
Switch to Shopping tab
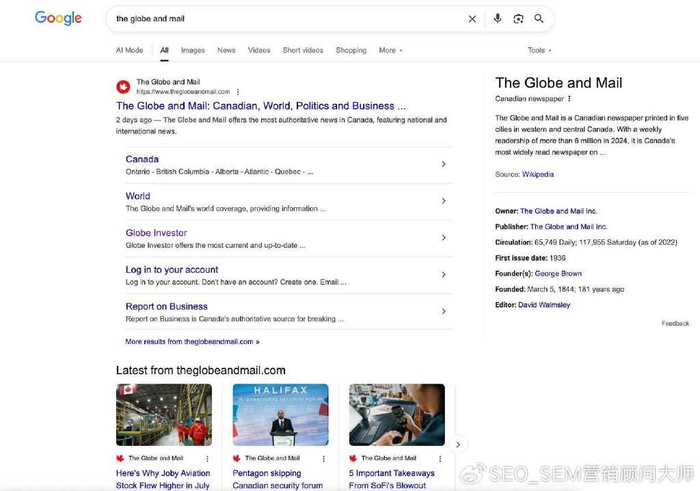[351, 50]
